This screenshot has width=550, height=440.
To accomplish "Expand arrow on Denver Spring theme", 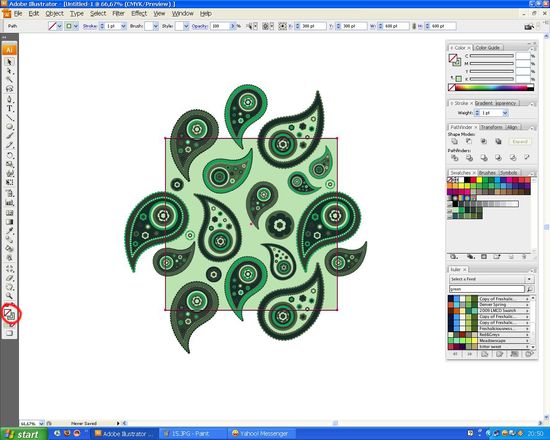I will (x=528, y=305).
